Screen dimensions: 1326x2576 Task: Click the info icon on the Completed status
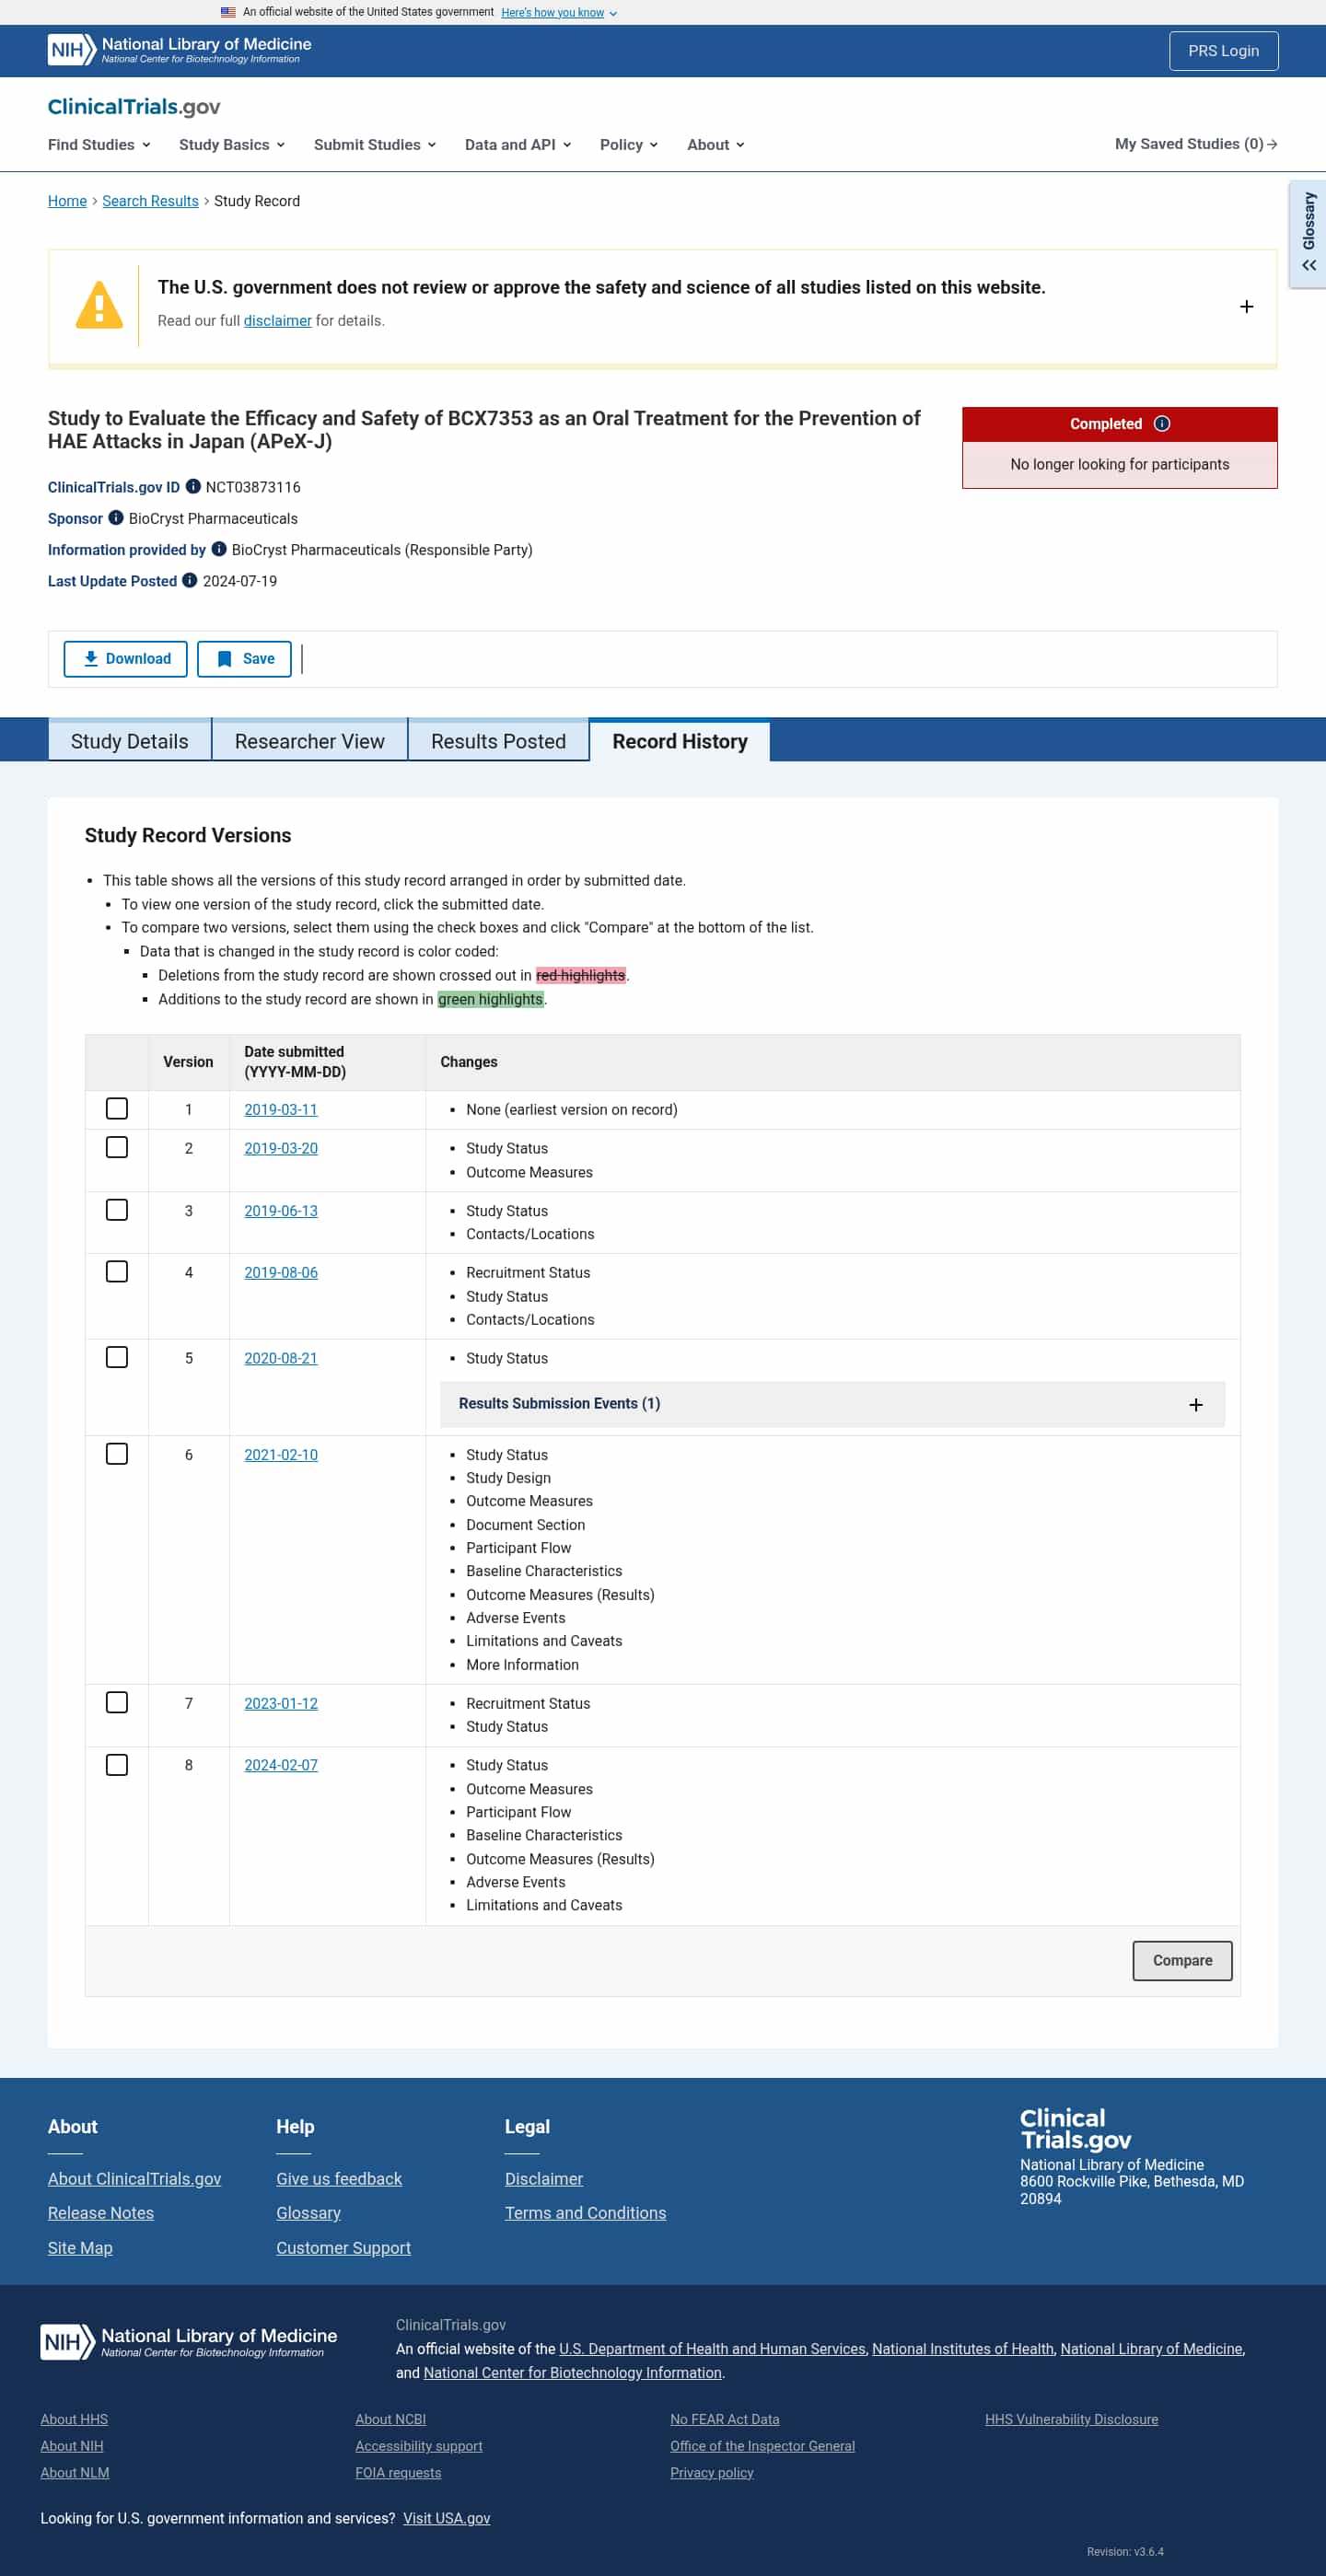tap(1162, 424)
